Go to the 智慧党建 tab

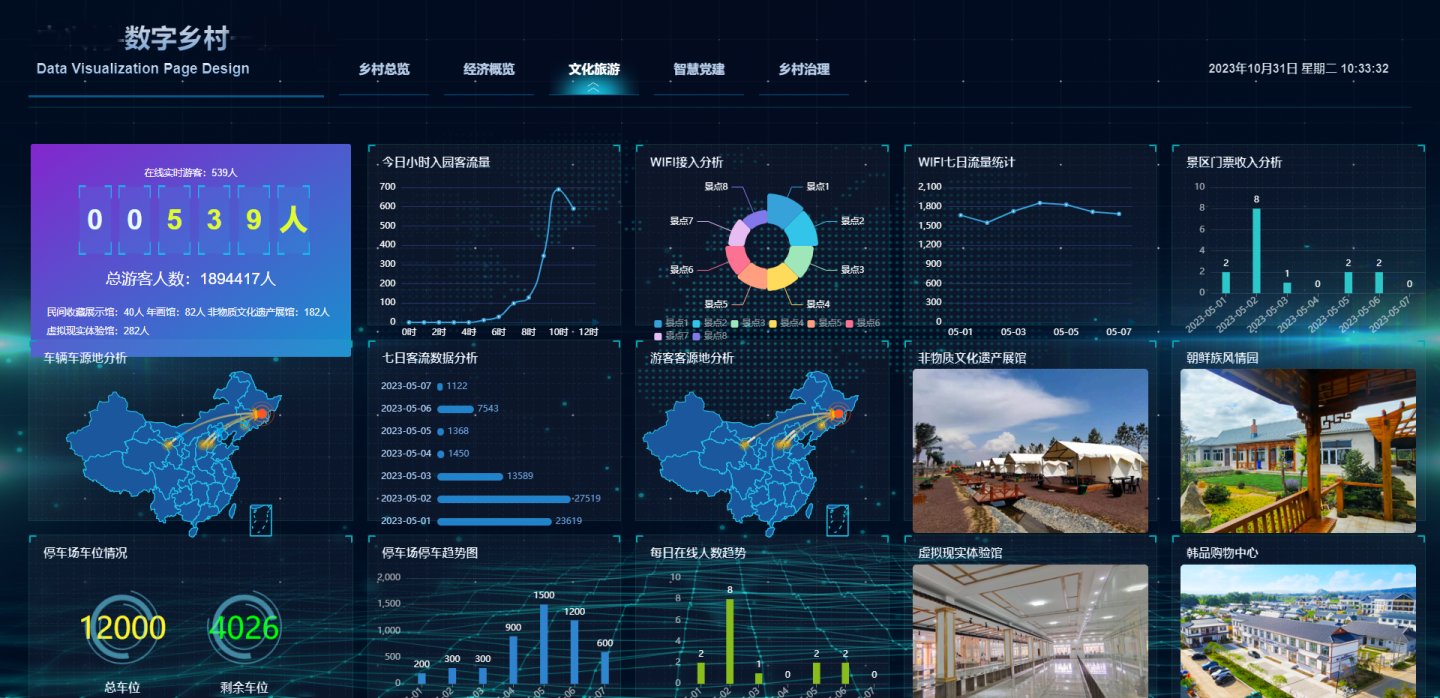699,69
